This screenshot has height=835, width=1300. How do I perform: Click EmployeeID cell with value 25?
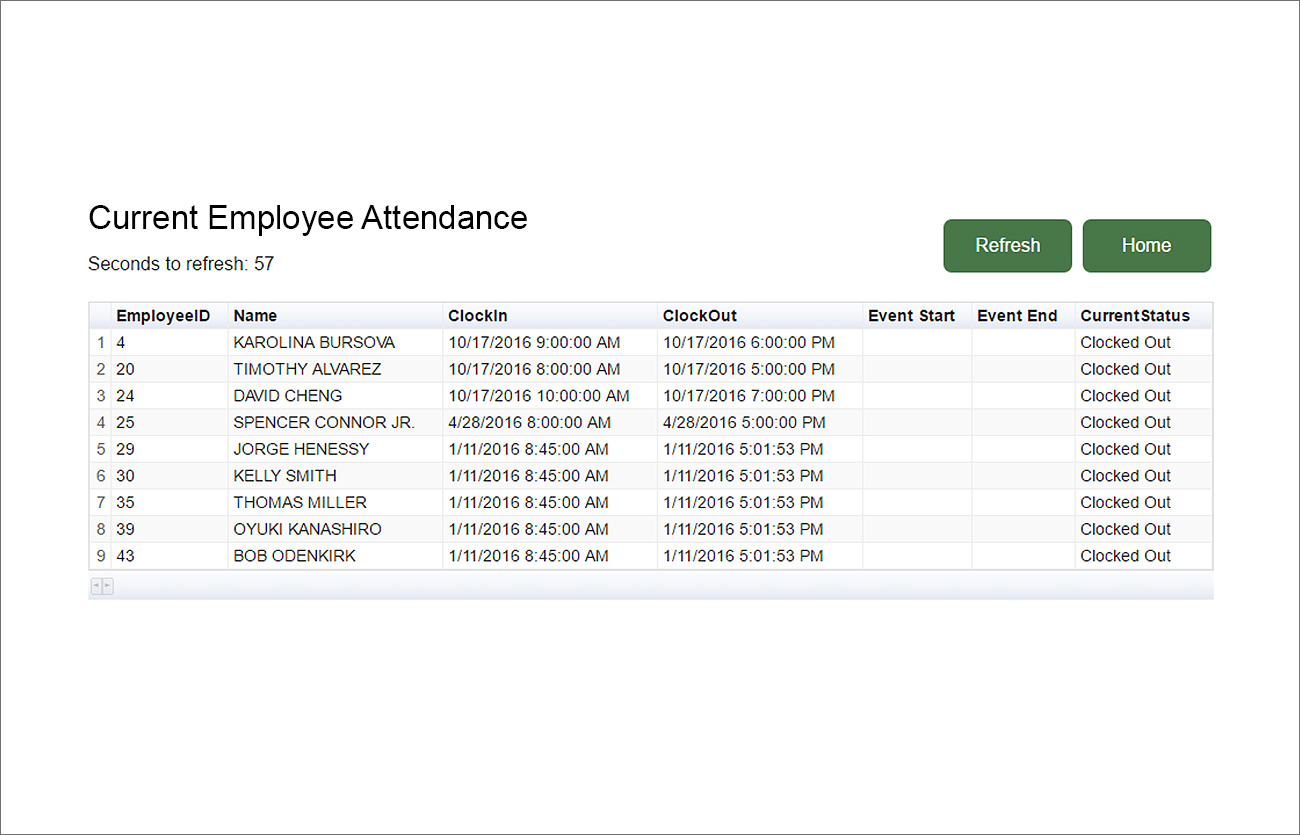(x=169, y=423)
